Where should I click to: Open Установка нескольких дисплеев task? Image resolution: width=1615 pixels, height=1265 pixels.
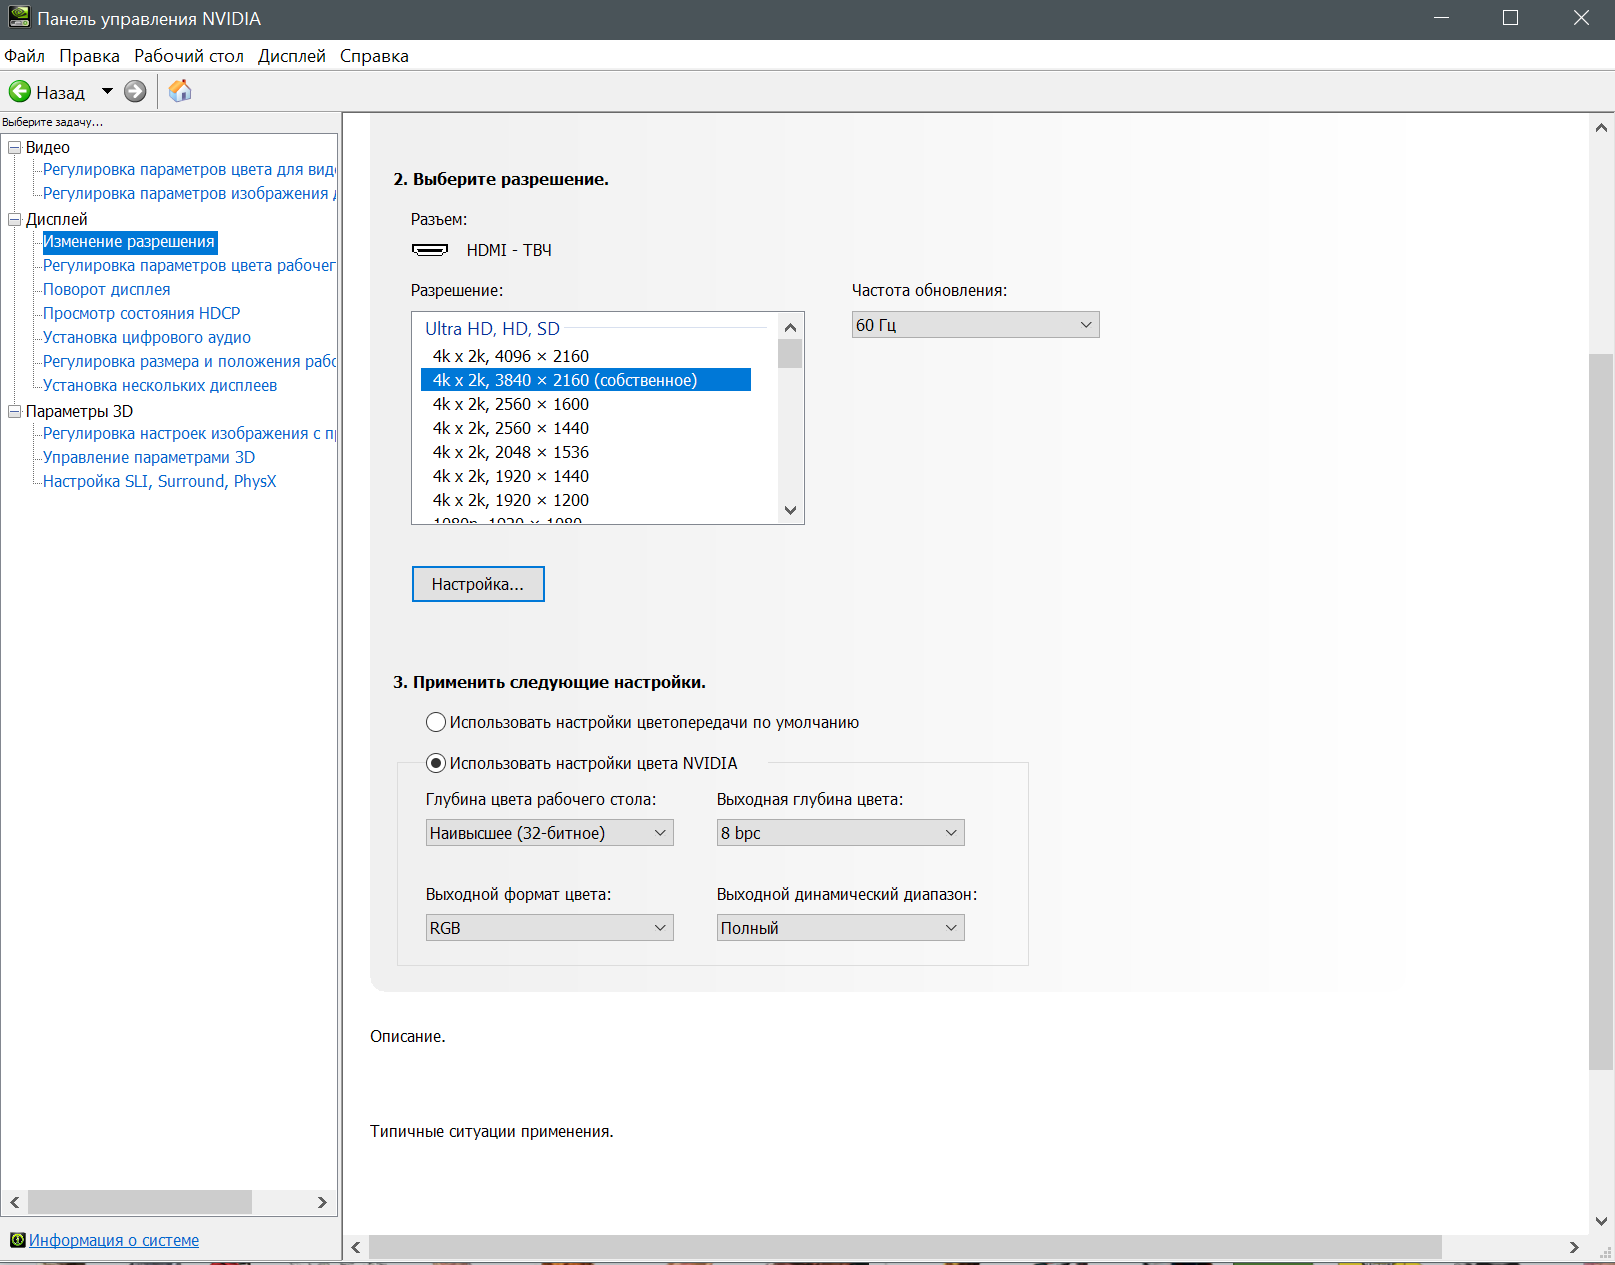(160, 386)
